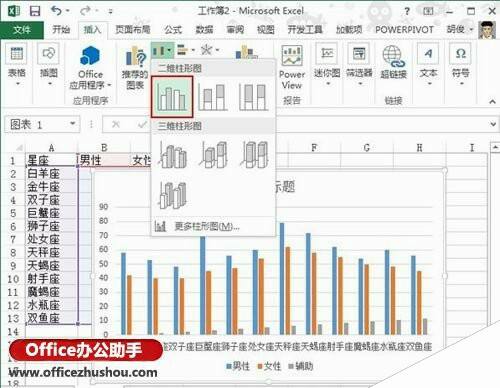The image size is (500, 388).
Task: Click the Power View report icon
Action: (x=292, y=68)
